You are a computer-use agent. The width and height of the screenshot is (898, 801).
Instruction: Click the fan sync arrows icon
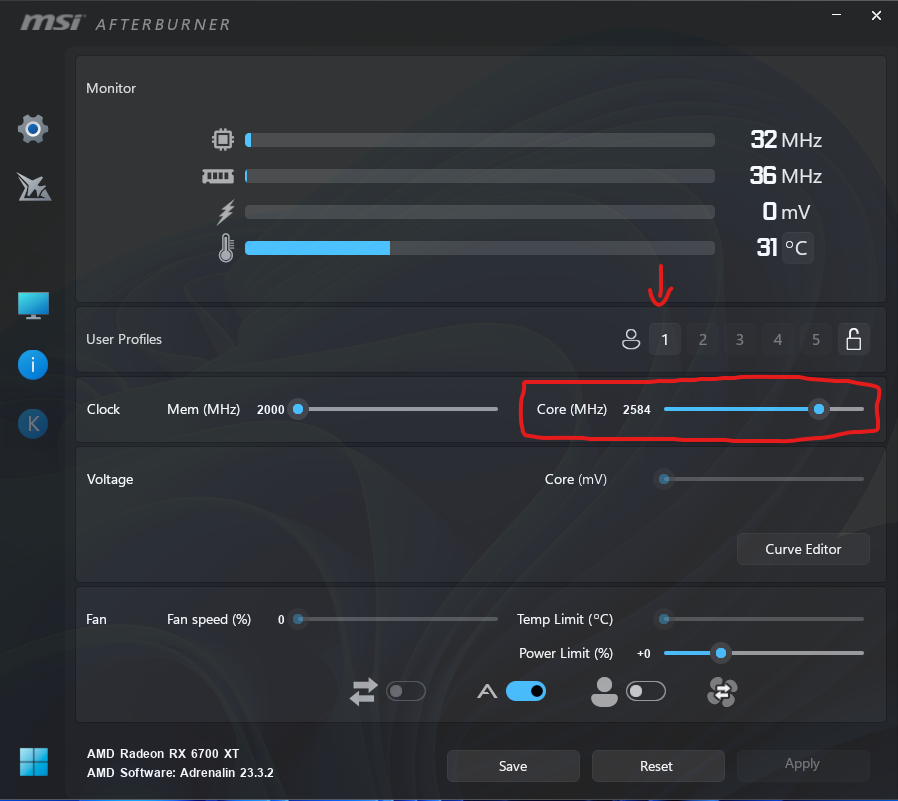(364, 691)
